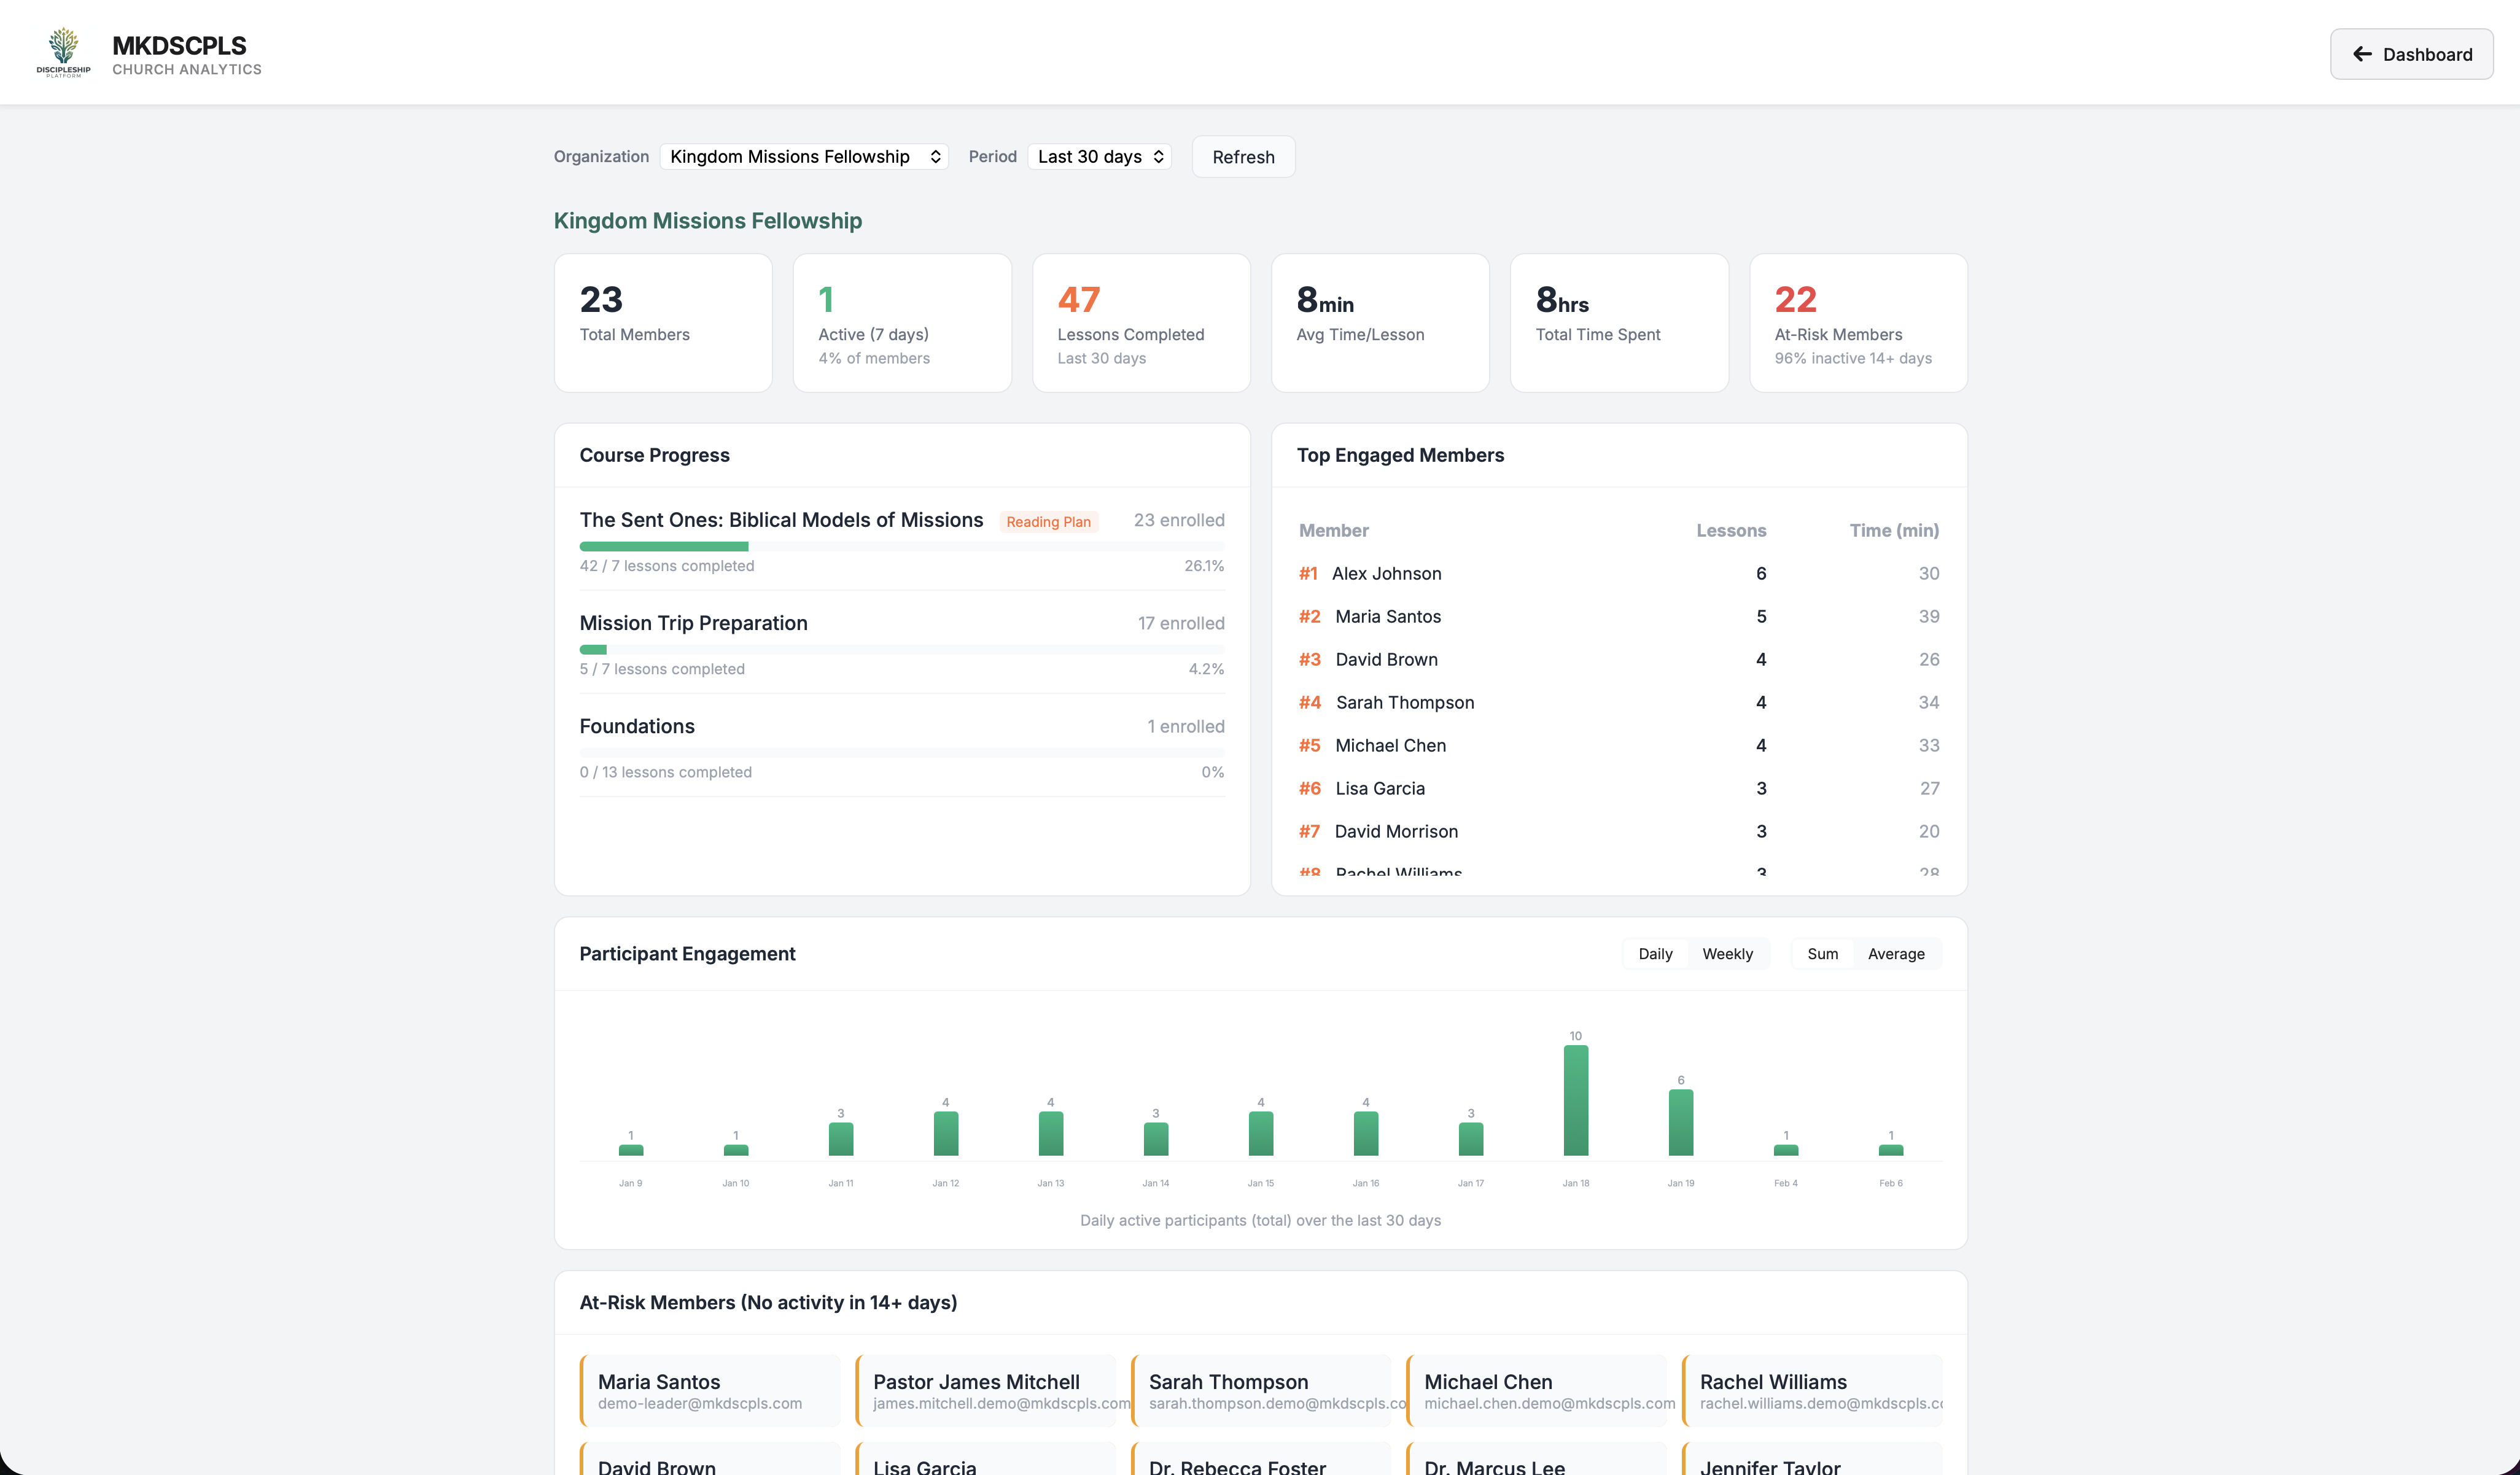Click the back arrow in Dashboard button
The image size is (2520, 1475).
pos(2362,54)
